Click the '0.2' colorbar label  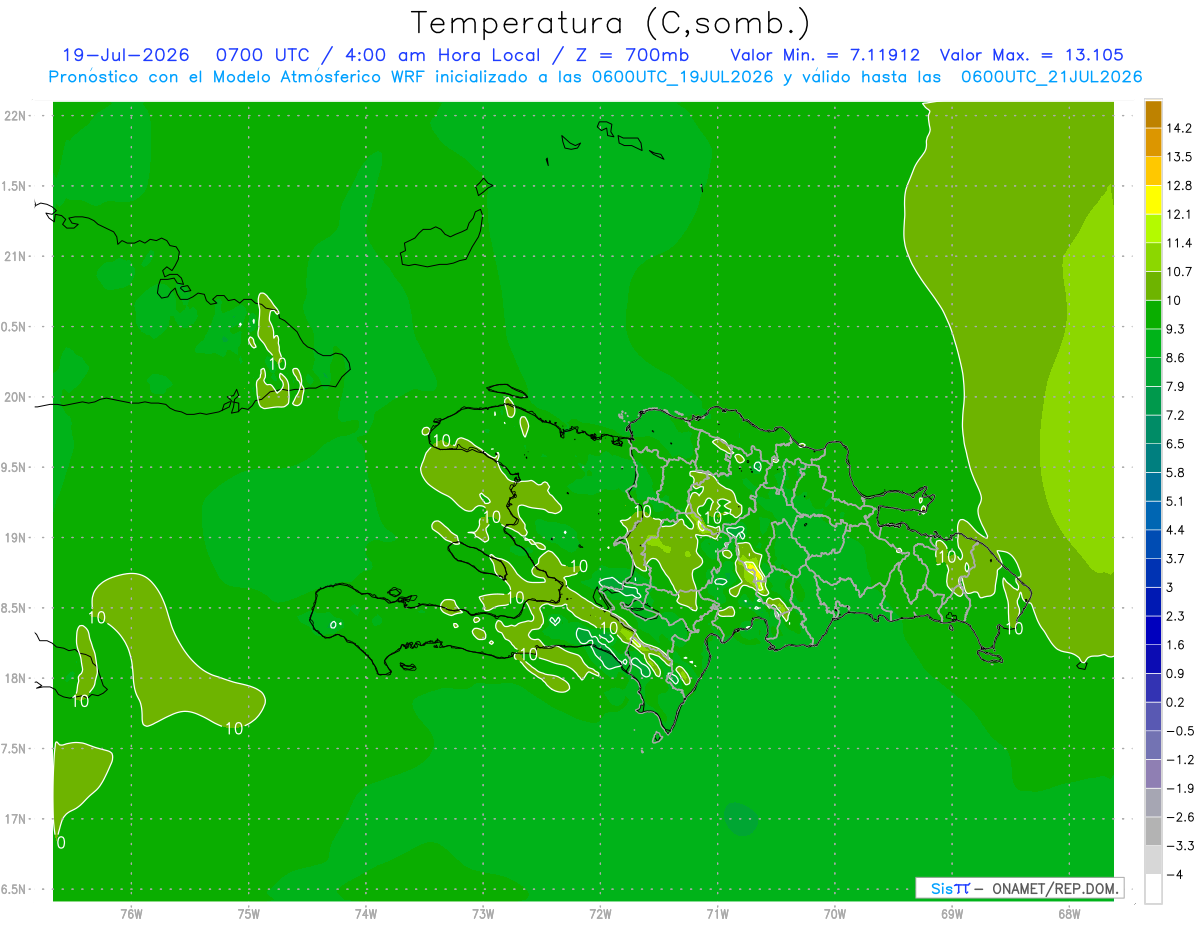tap(1176, 702)
